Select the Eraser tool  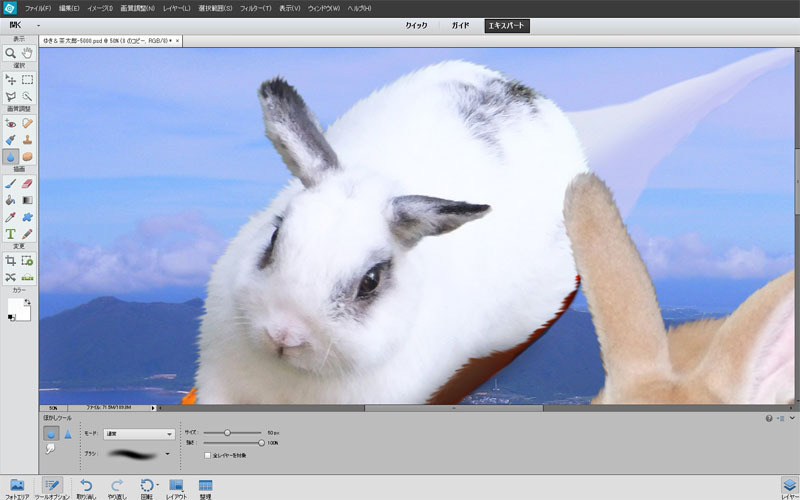click(28, 183)
